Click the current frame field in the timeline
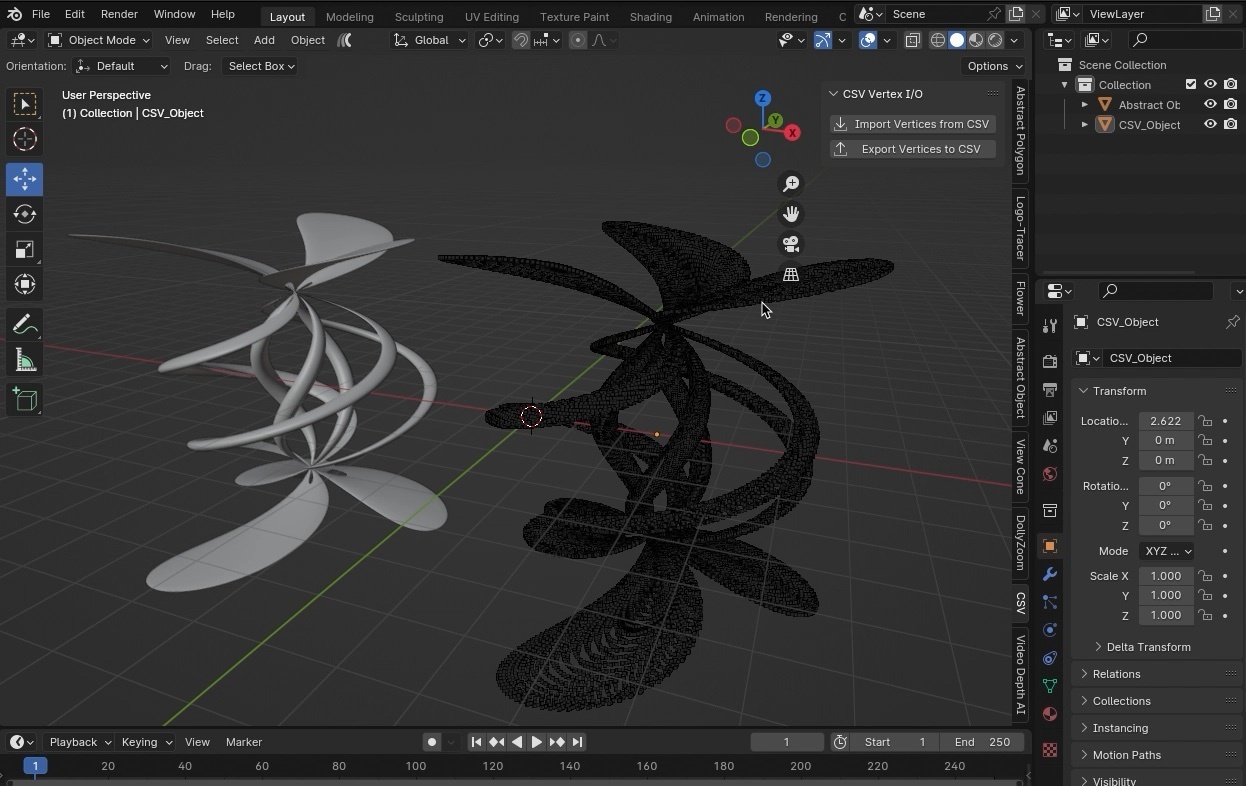1246x786 pixels. [787, 742]
